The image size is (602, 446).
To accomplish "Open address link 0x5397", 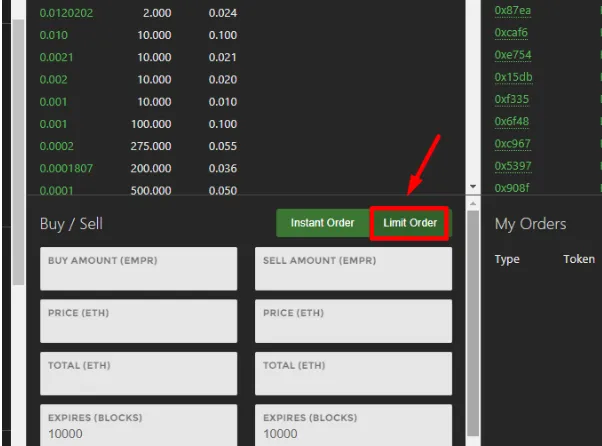I will point(513,166).
